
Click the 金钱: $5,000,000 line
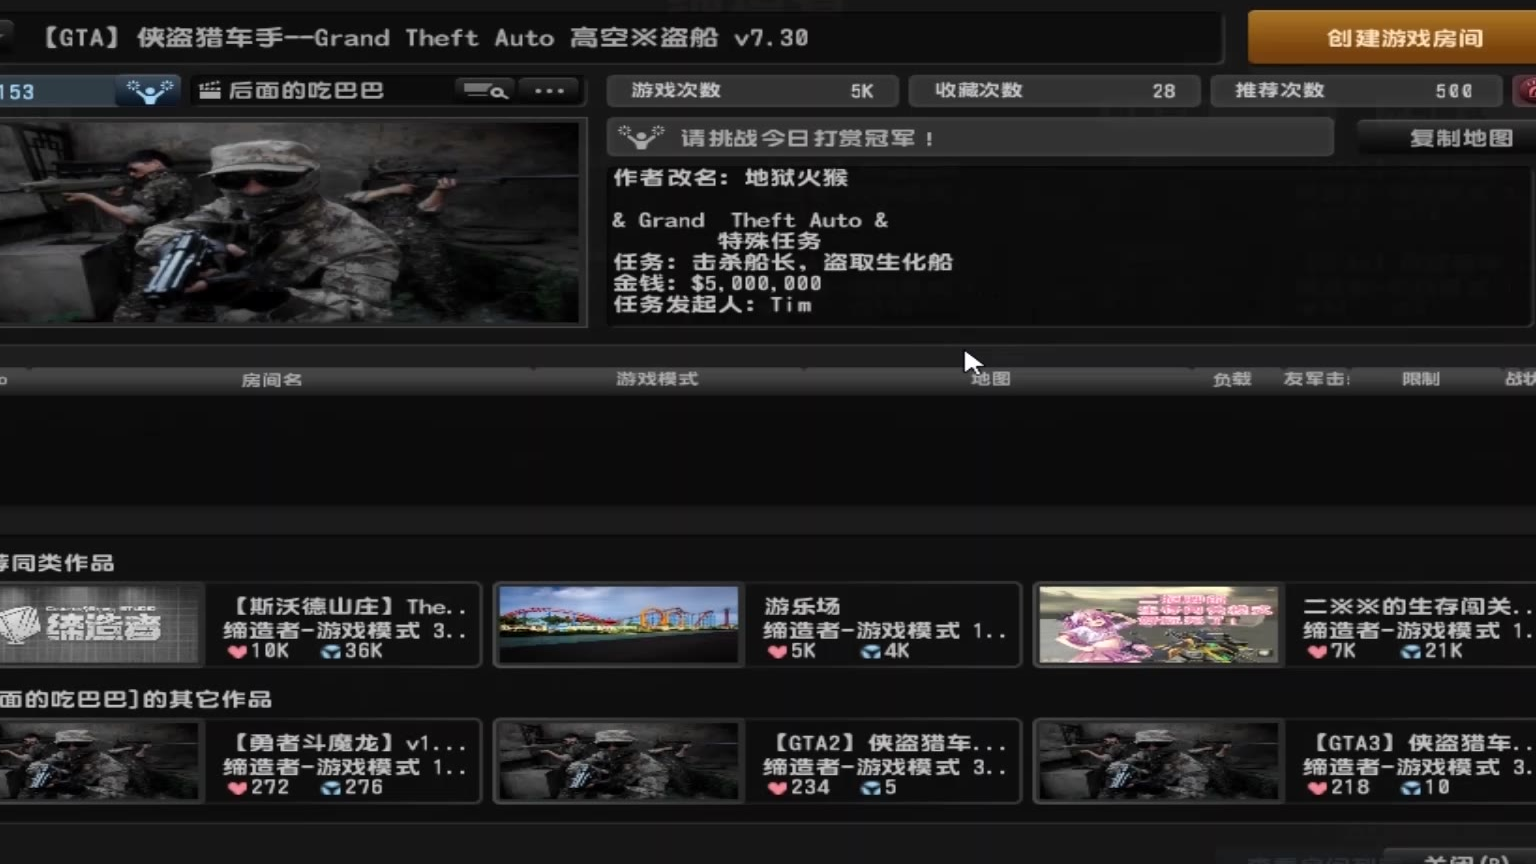717,283
